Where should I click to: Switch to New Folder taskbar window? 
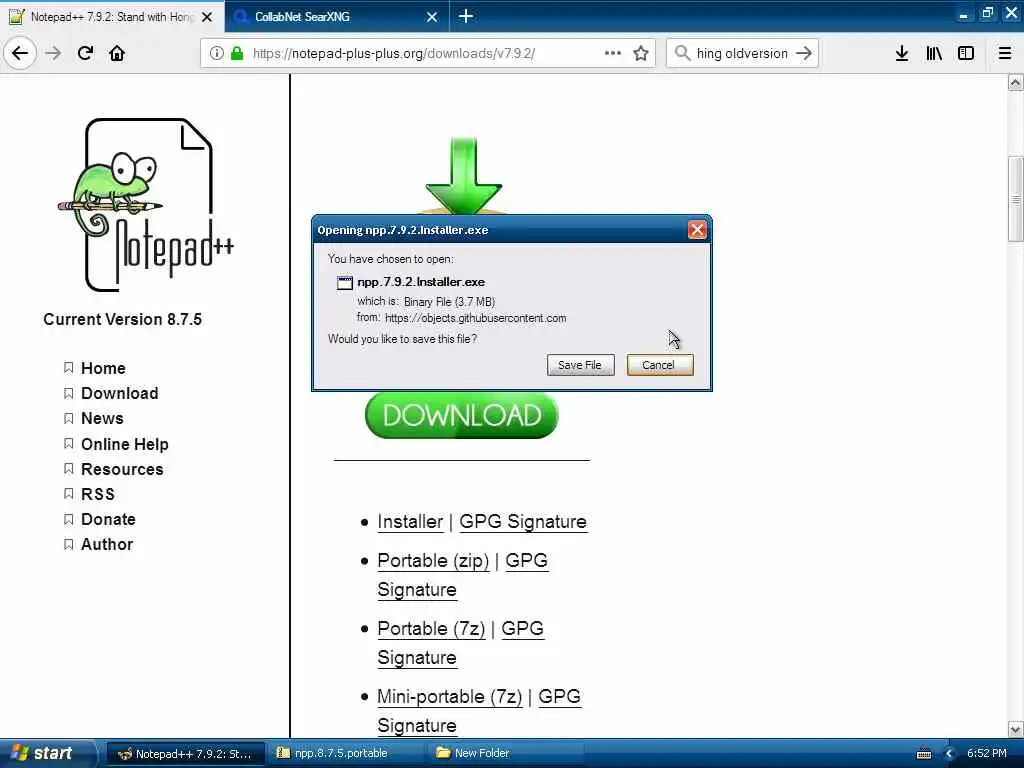(x=506, y=754)
